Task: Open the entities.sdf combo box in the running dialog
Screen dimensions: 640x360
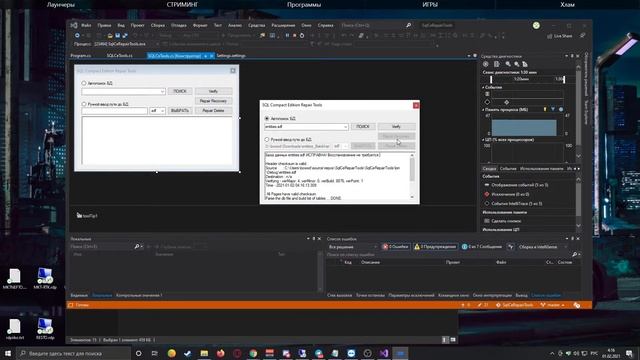Action: pyautogui.click(x=306, y=127)
